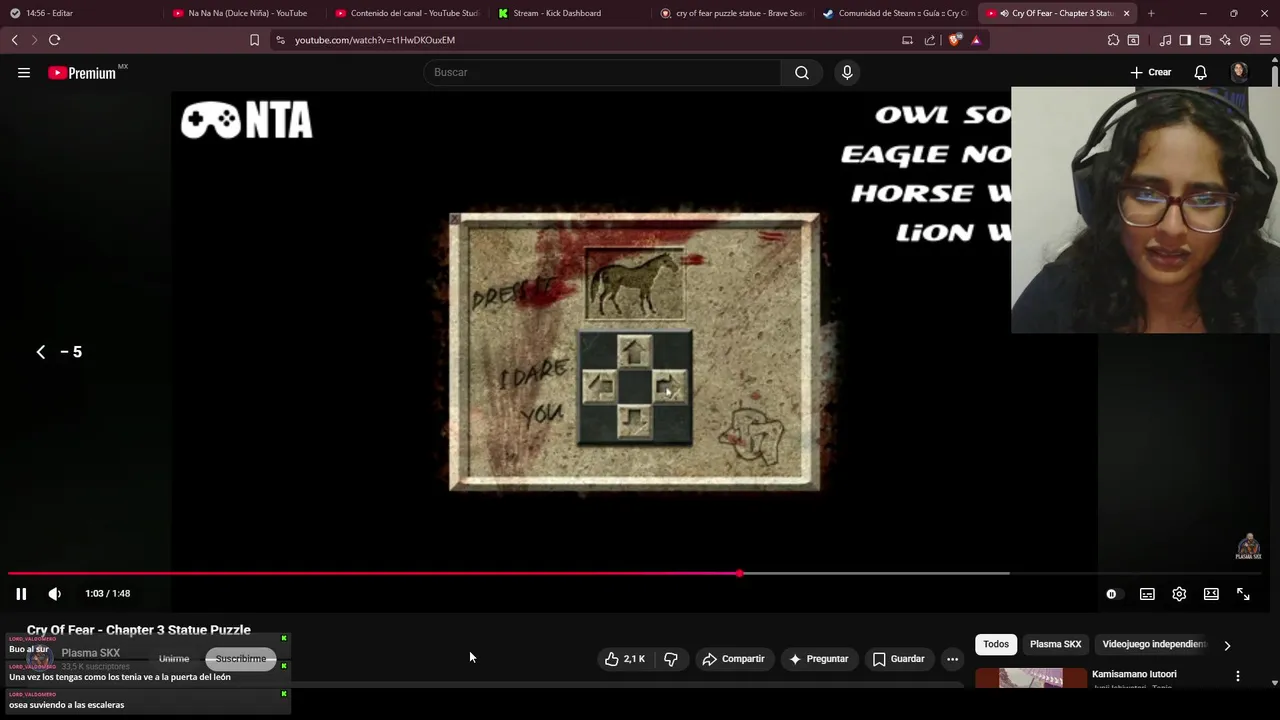
Task: Open the tab search toolbar icon
Action: 1133,40
